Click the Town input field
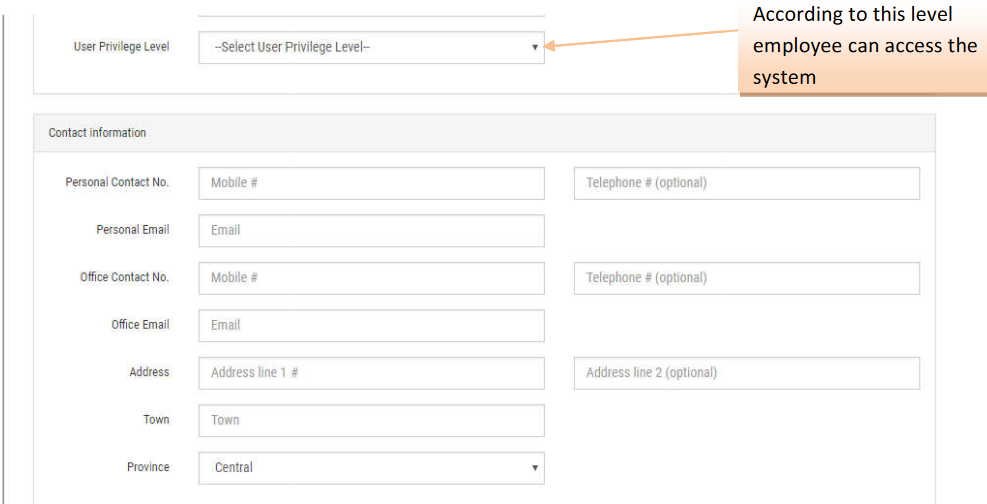The height and width of the screenshot is (504, 987). pos(371,420)
